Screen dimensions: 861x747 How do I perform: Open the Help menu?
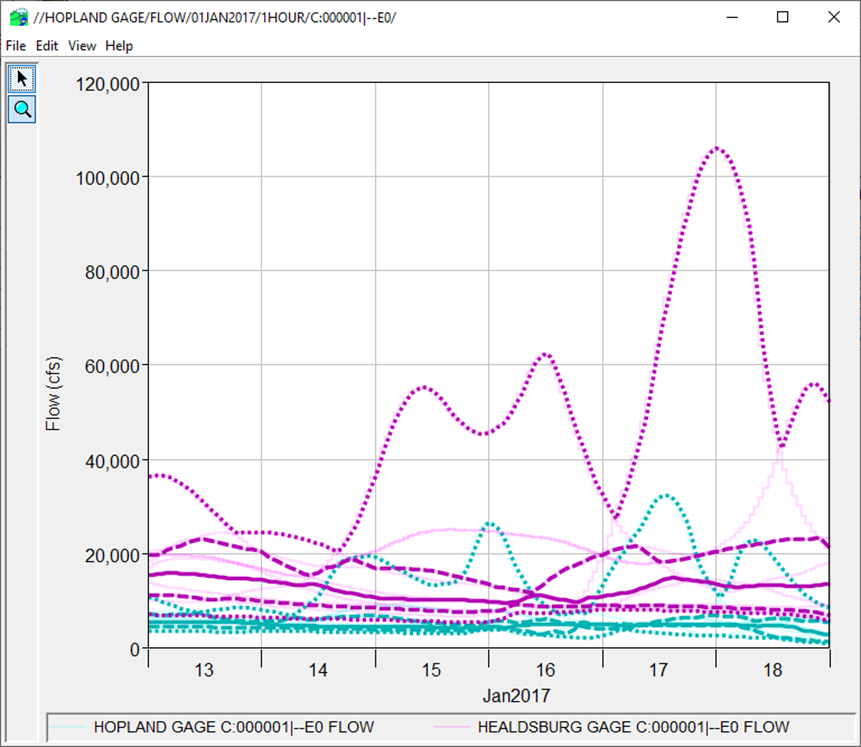coord(118,45)
